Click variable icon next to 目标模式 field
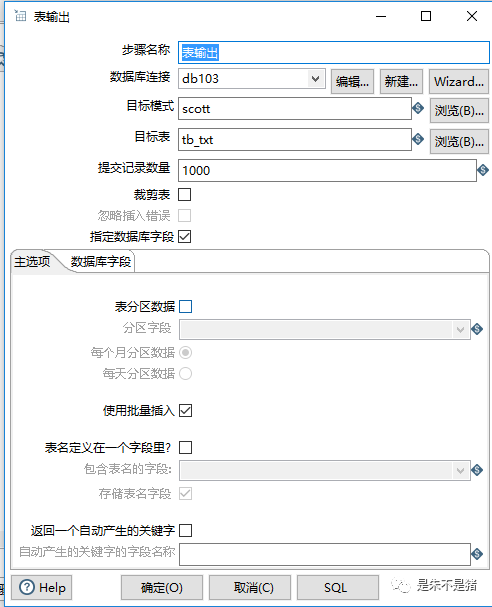This screenshot has width=492, height=607. (x=418, y=108)
